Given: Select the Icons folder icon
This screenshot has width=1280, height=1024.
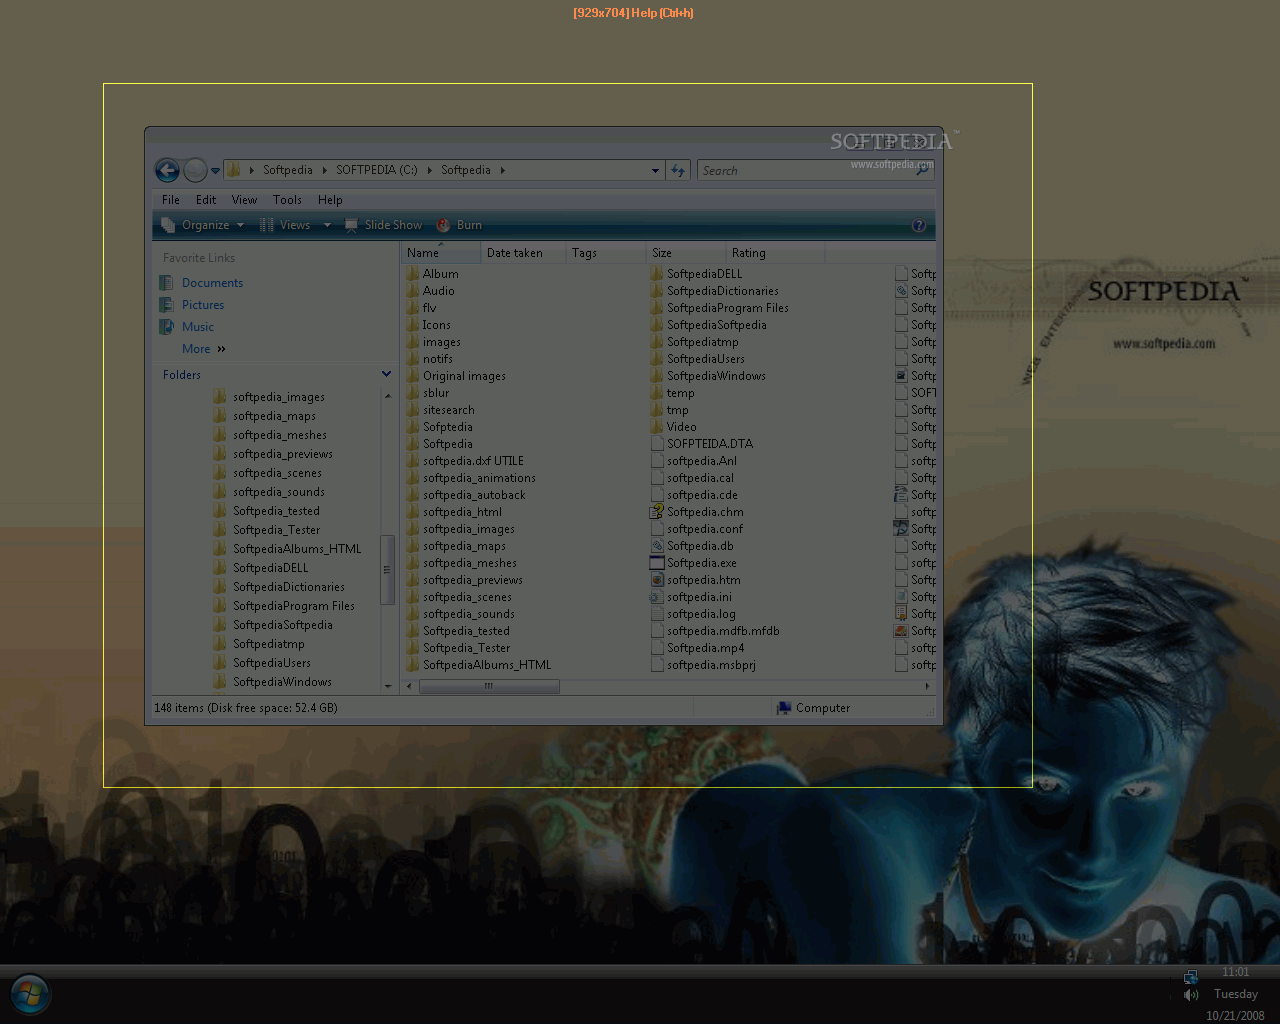Looking at the screenshot, I should point(412,325).
